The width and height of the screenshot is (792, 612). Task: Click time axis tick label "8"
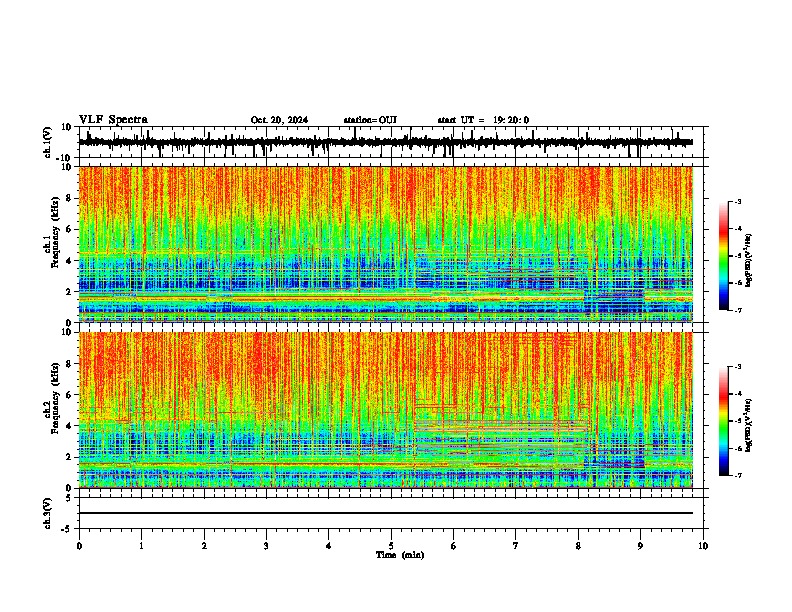click(578, 546)
